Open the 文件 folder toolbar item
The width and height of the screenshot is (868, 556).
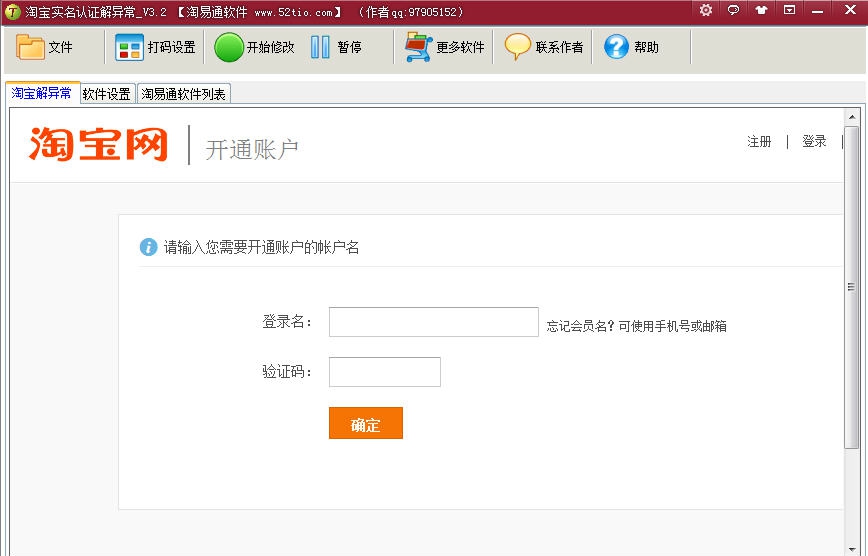(x=44, y=47)
